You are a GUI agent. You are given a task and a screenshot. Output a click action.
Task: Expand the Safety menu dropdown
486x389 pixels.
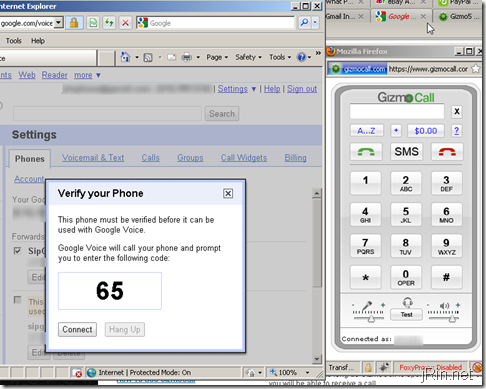coord(248,57)
